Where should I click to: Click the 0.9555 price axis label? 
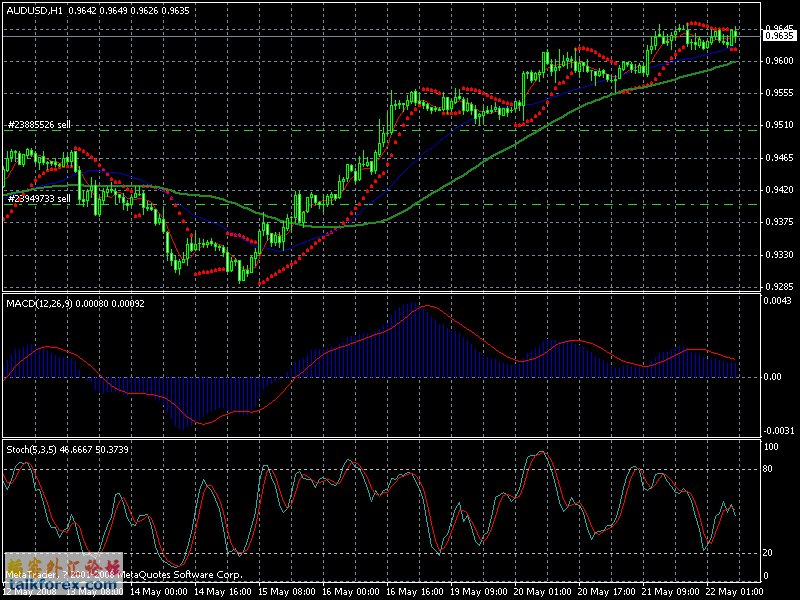point(780,93)
